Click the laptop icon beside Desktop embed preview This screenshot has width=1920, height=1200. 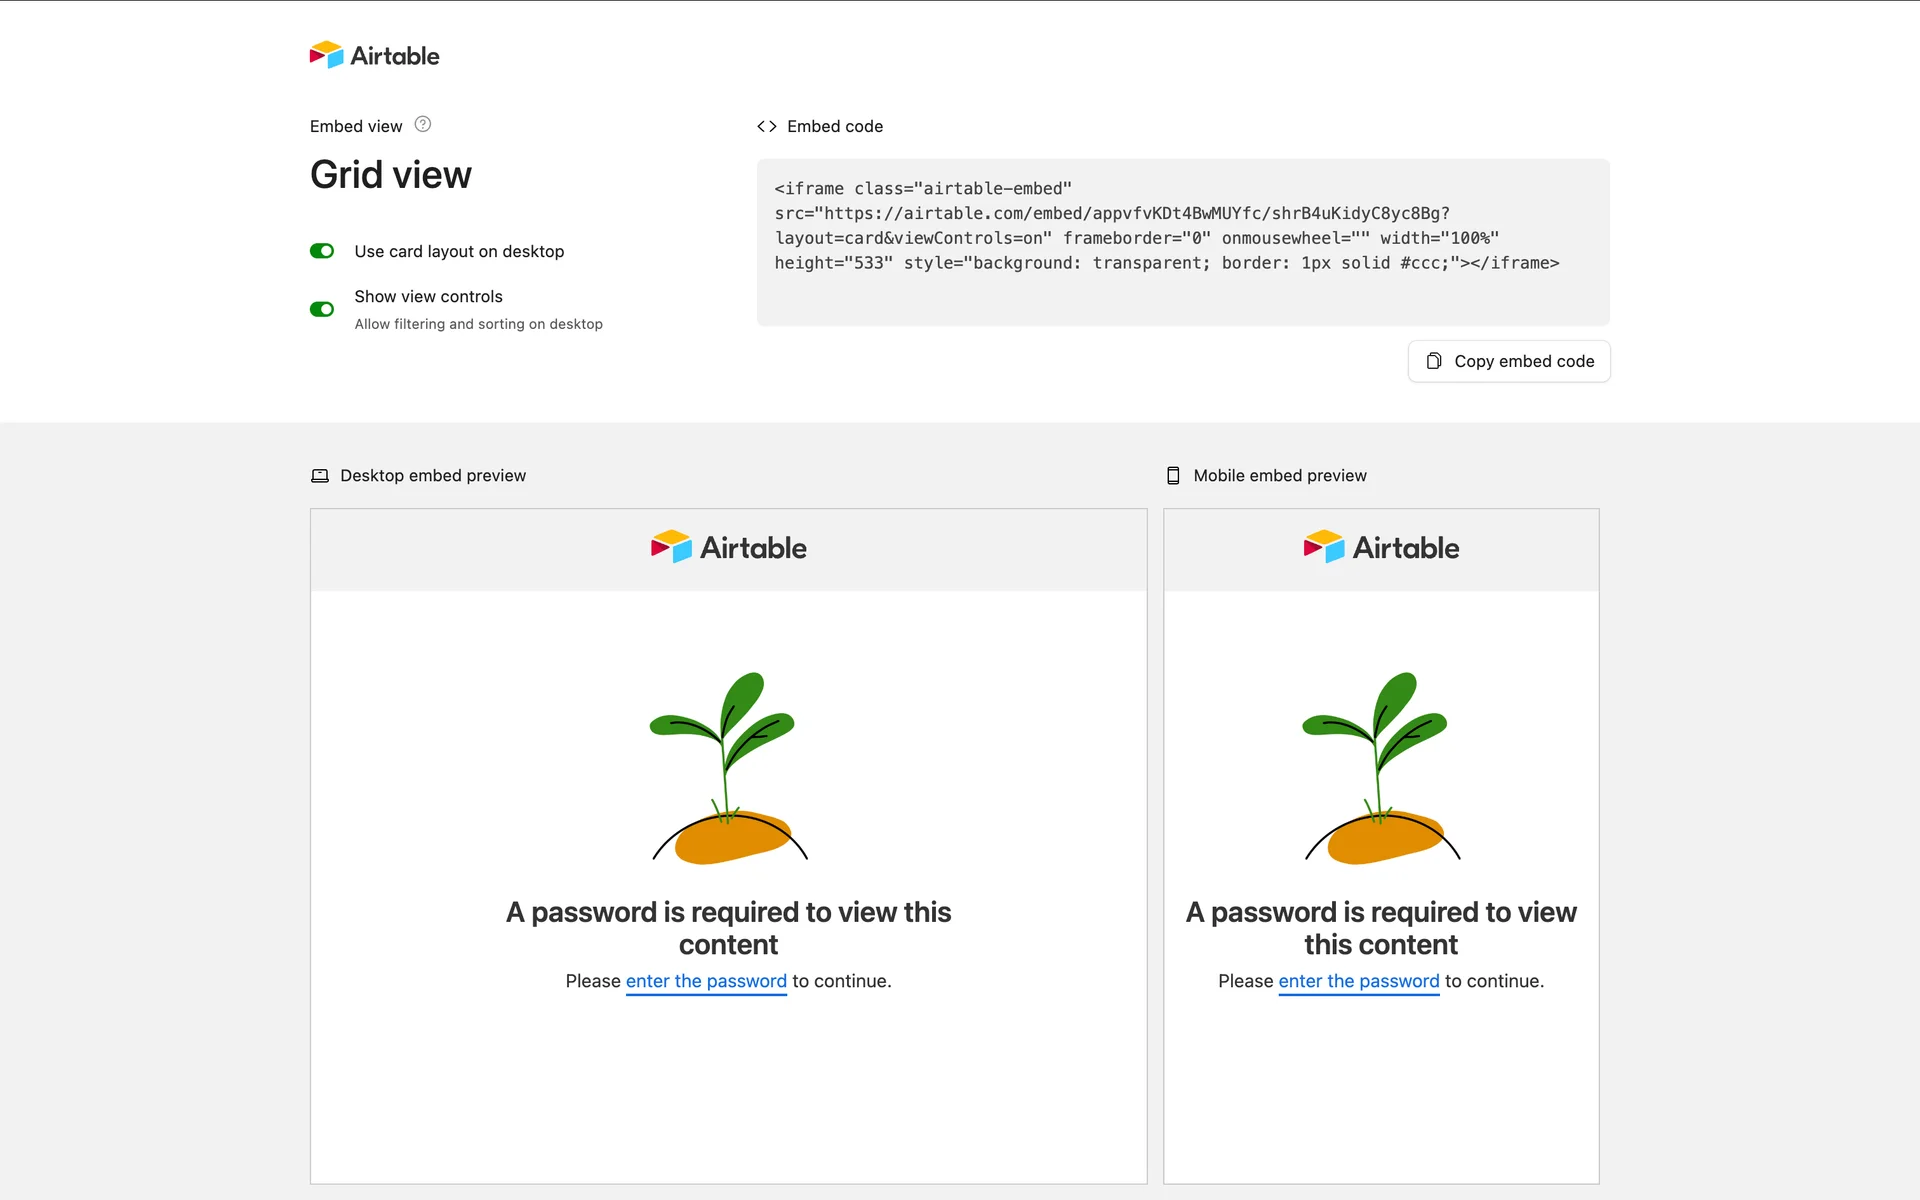320,476
